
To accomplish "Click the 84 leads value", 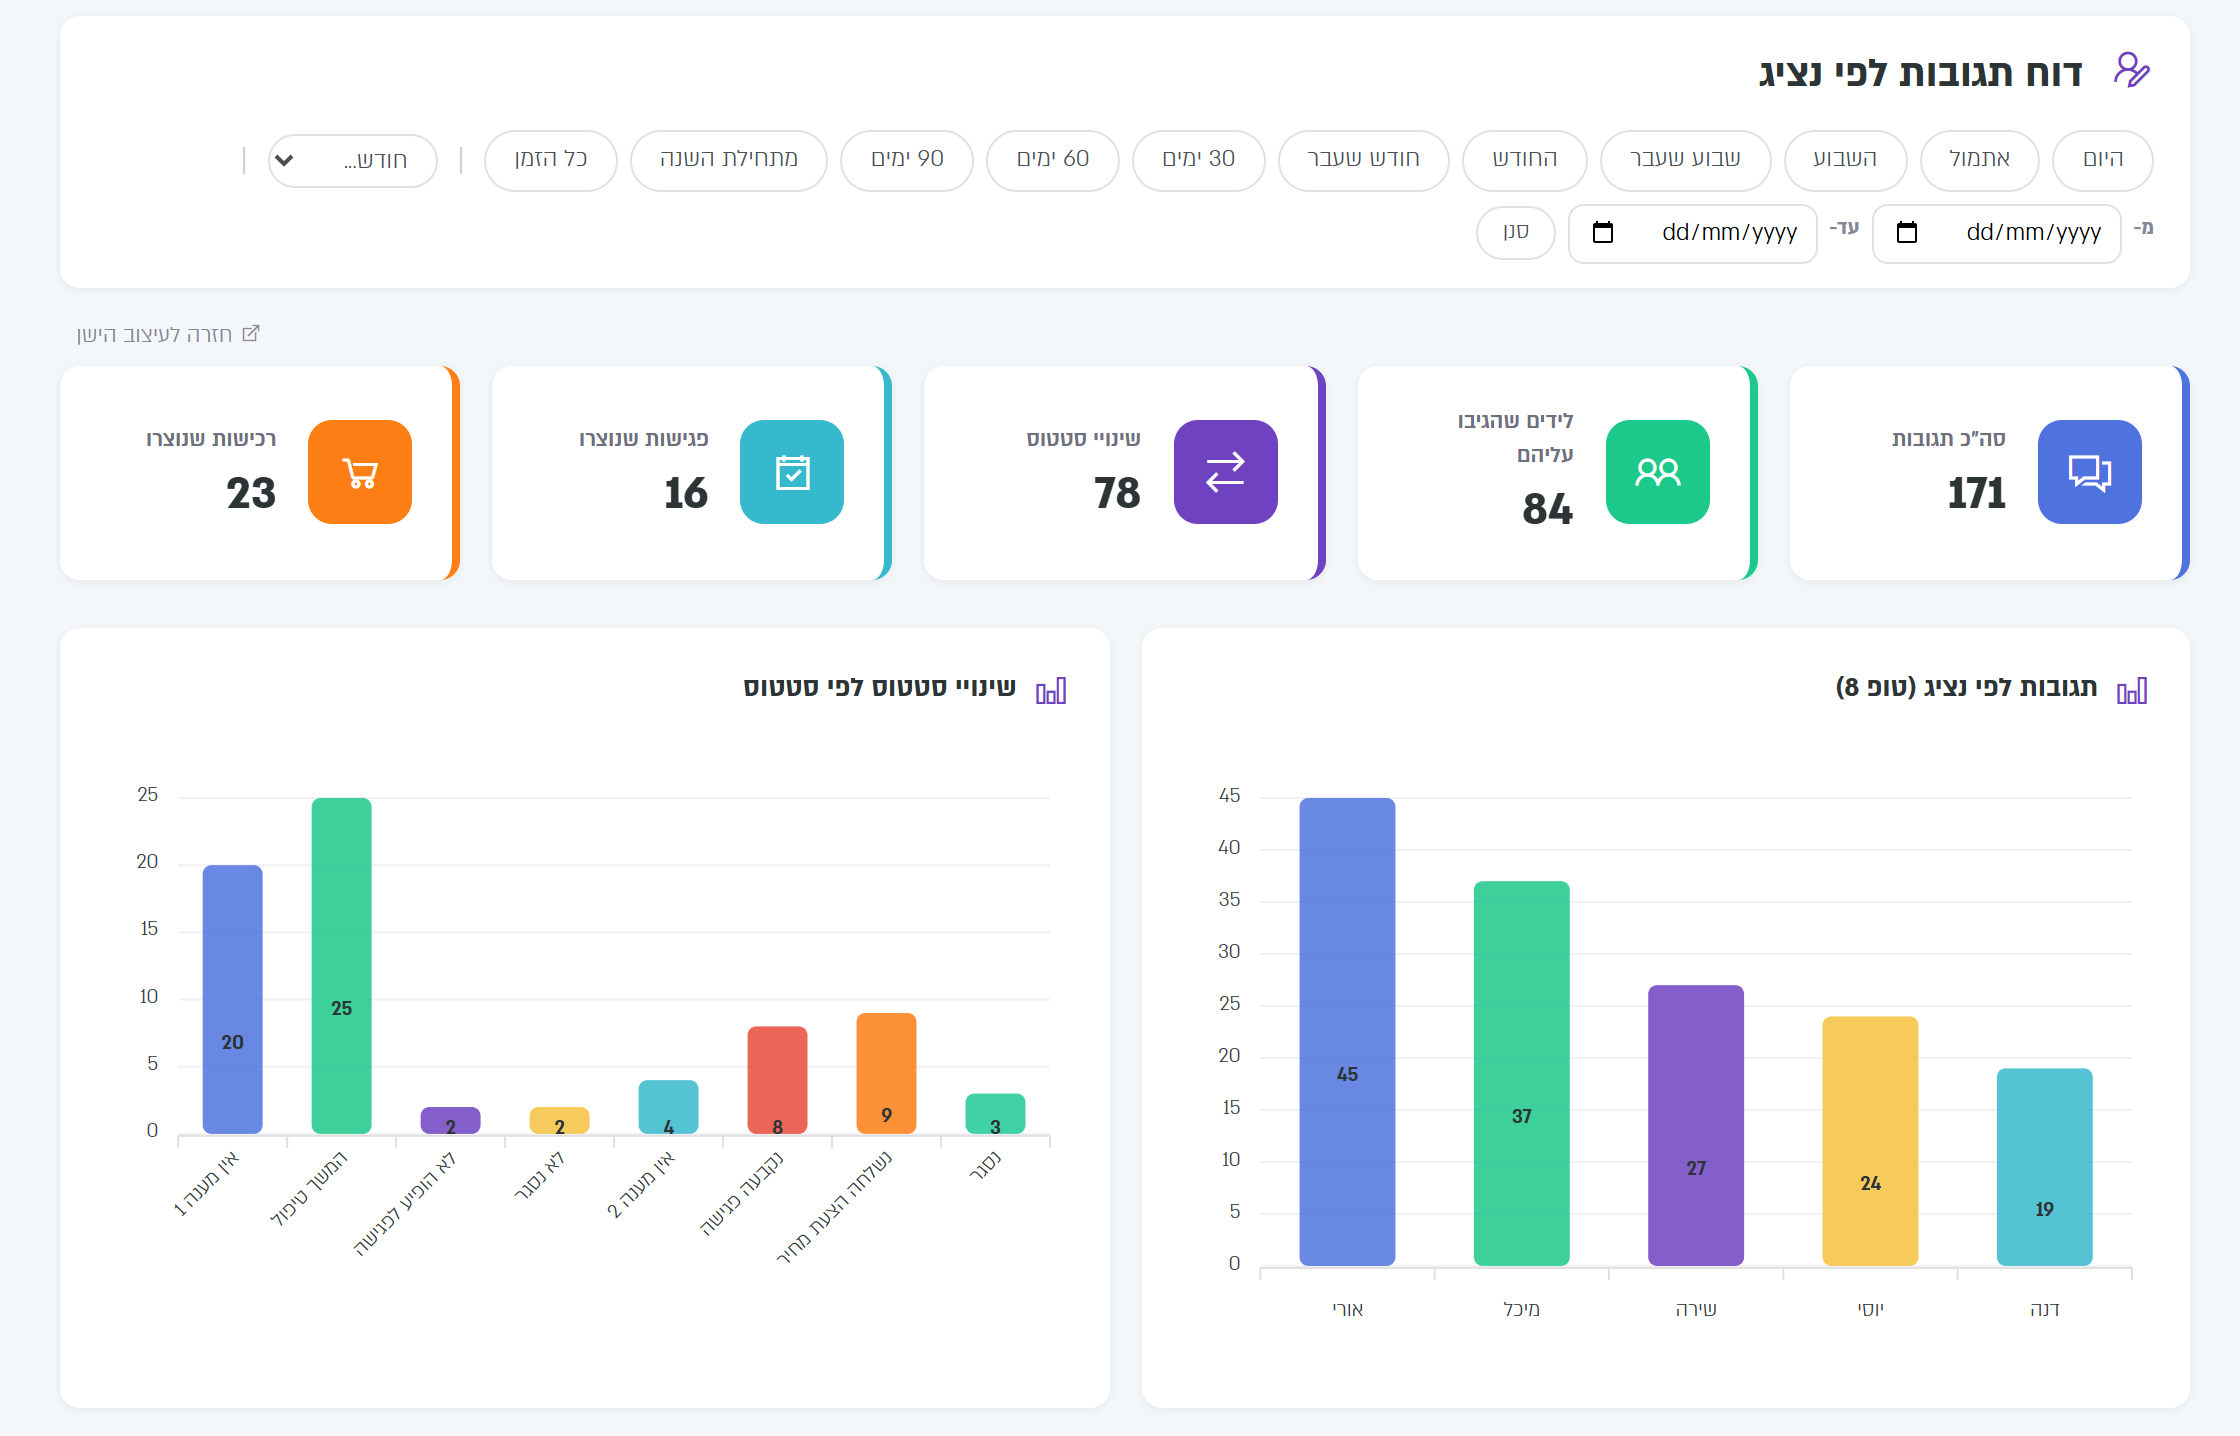I will pyautogui.click(x=1547, y=509).
